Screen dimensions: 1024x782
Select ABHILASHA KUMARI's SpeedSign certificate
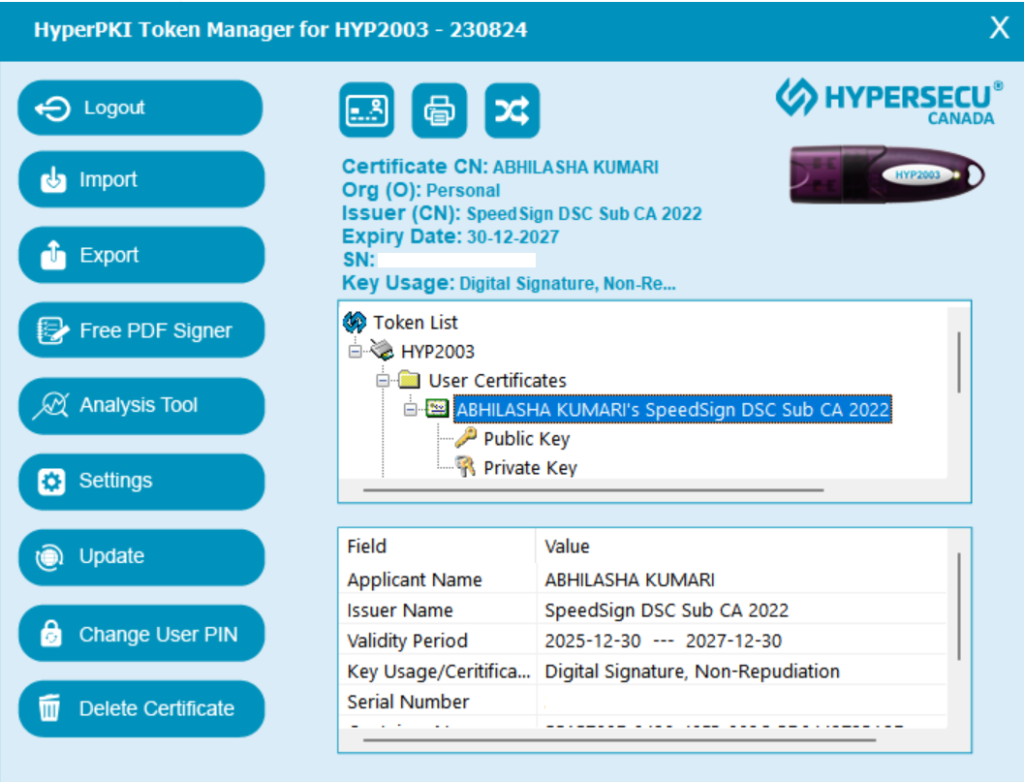(672, 409)
